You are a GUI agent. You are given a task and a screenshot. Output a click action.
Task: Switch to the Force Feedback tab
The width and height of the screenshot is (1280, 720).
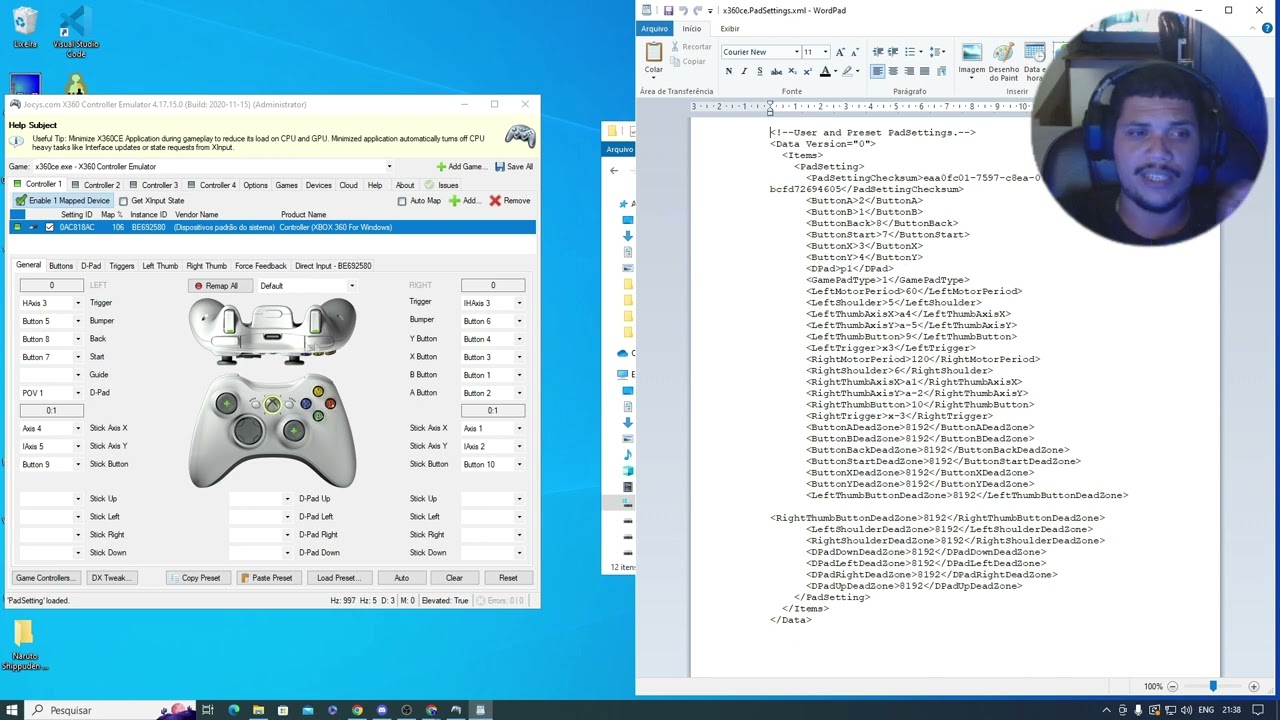coord(260,266)
